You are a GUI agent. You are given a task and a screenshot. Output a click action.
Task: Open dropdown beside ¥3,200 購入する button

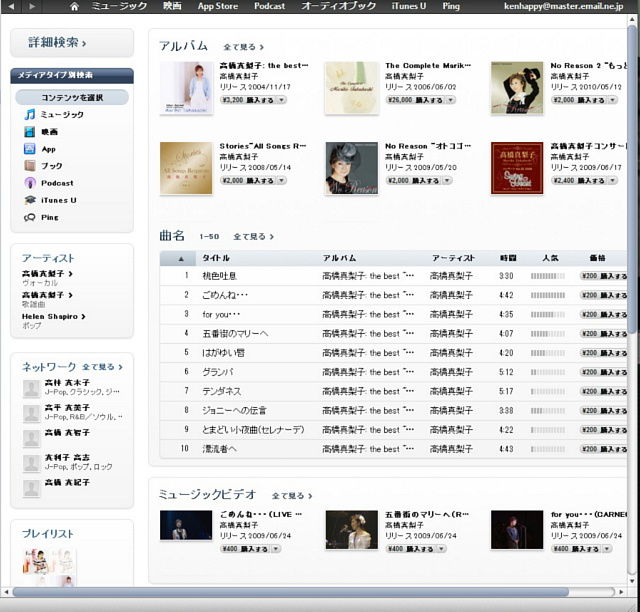pyautogui.click(x=282, y=100)
